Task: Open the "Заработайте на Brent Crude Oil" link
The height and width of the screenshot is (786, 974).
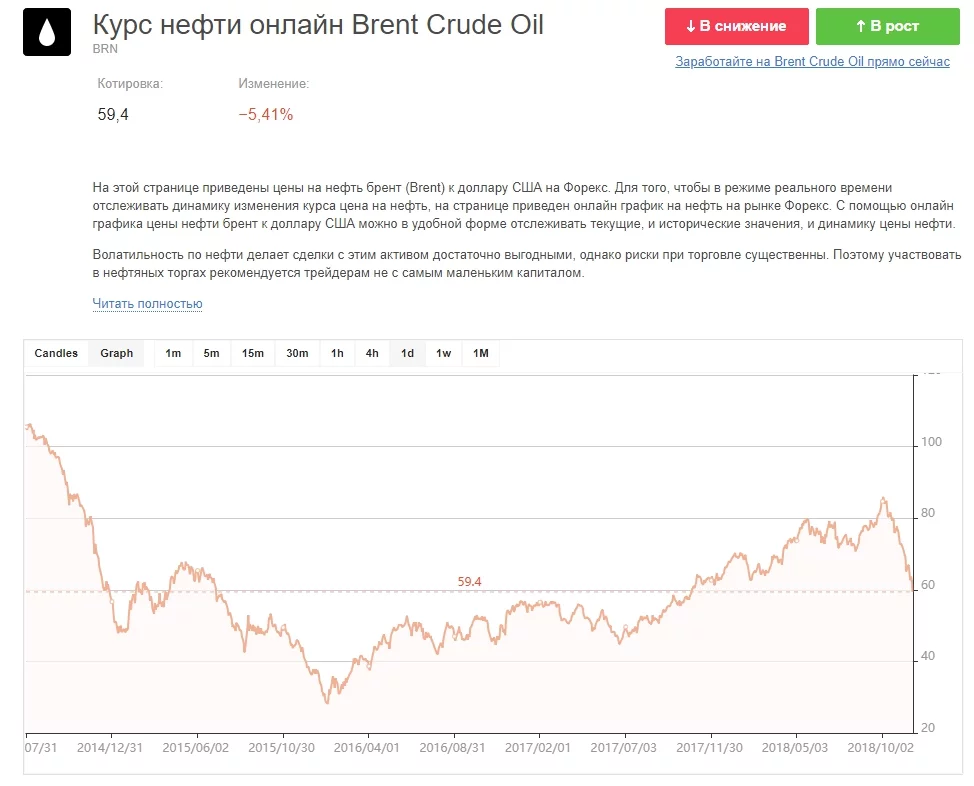Action: (x=812, y=62)
